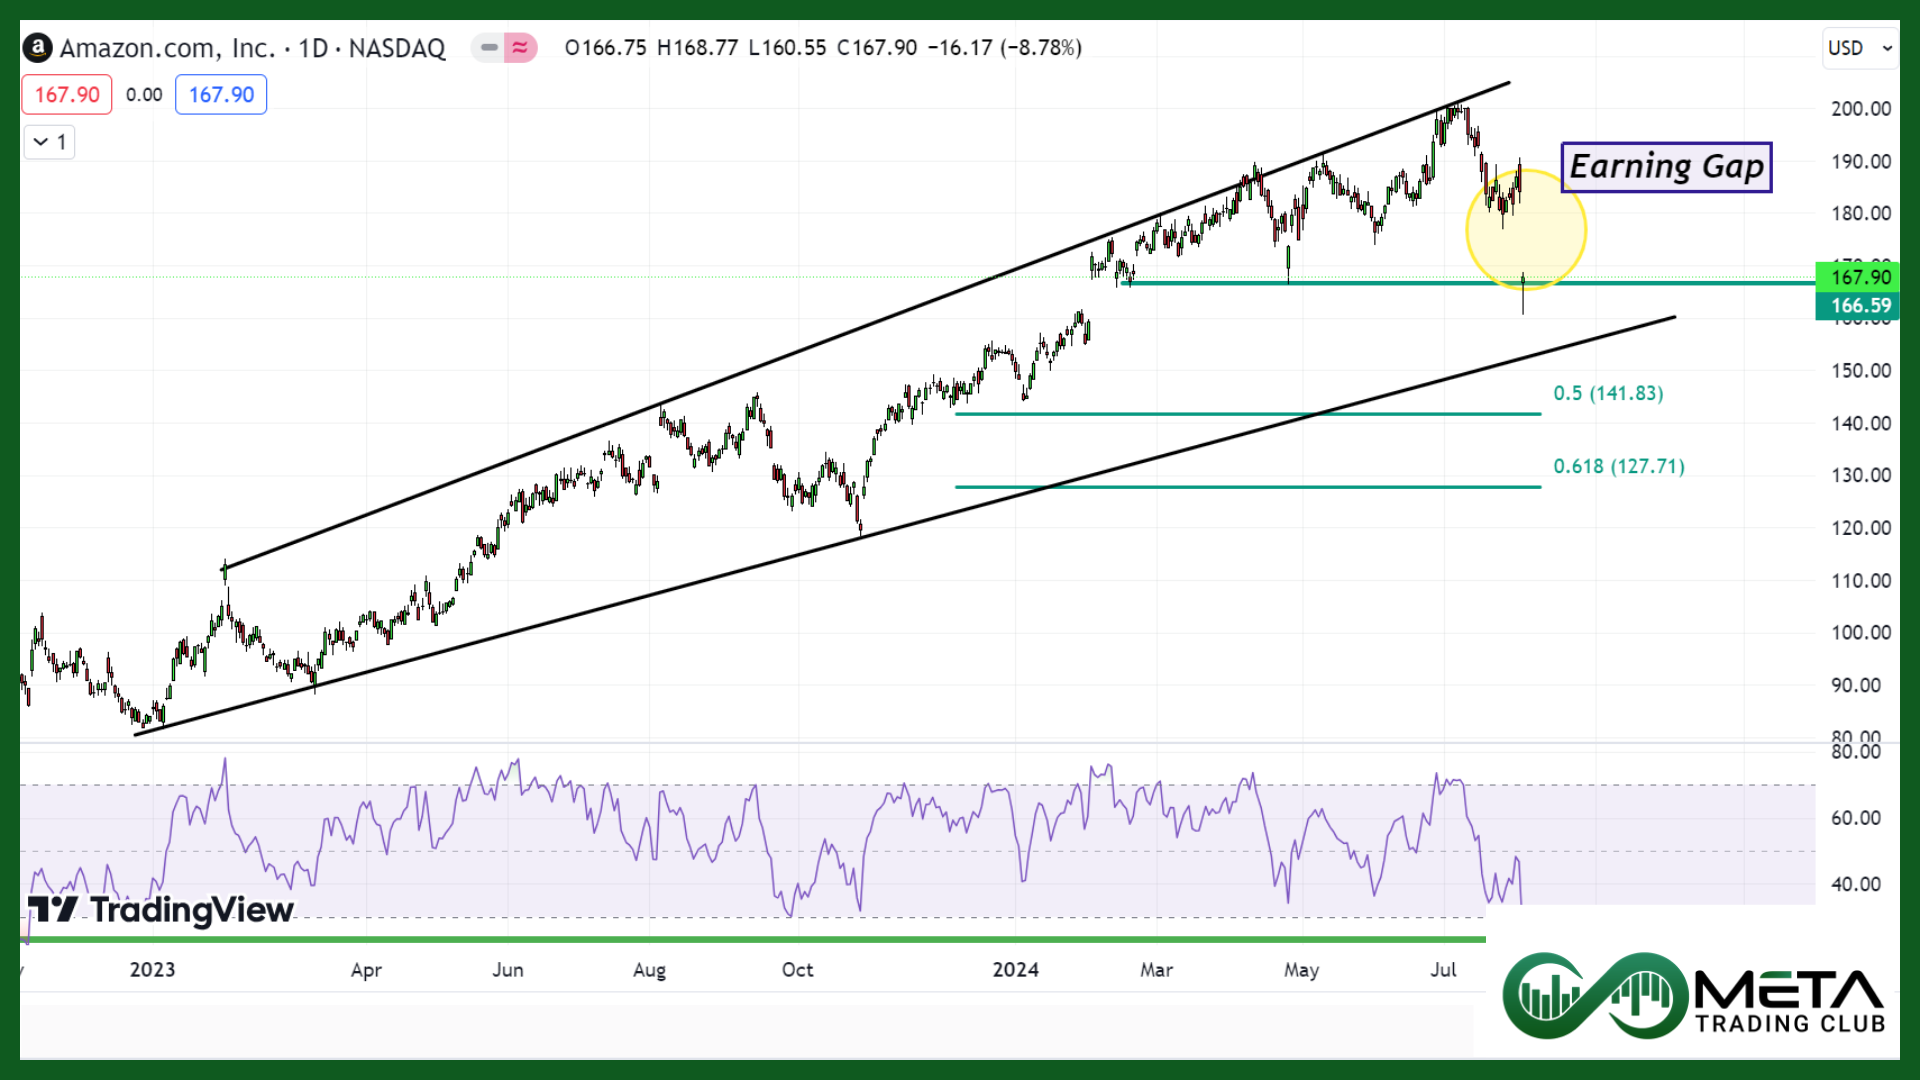Image resolution: width=1920 pixels, height=1080 pixels.
Task: Click the Apr label on time axis
Action: tap(366, 970)
